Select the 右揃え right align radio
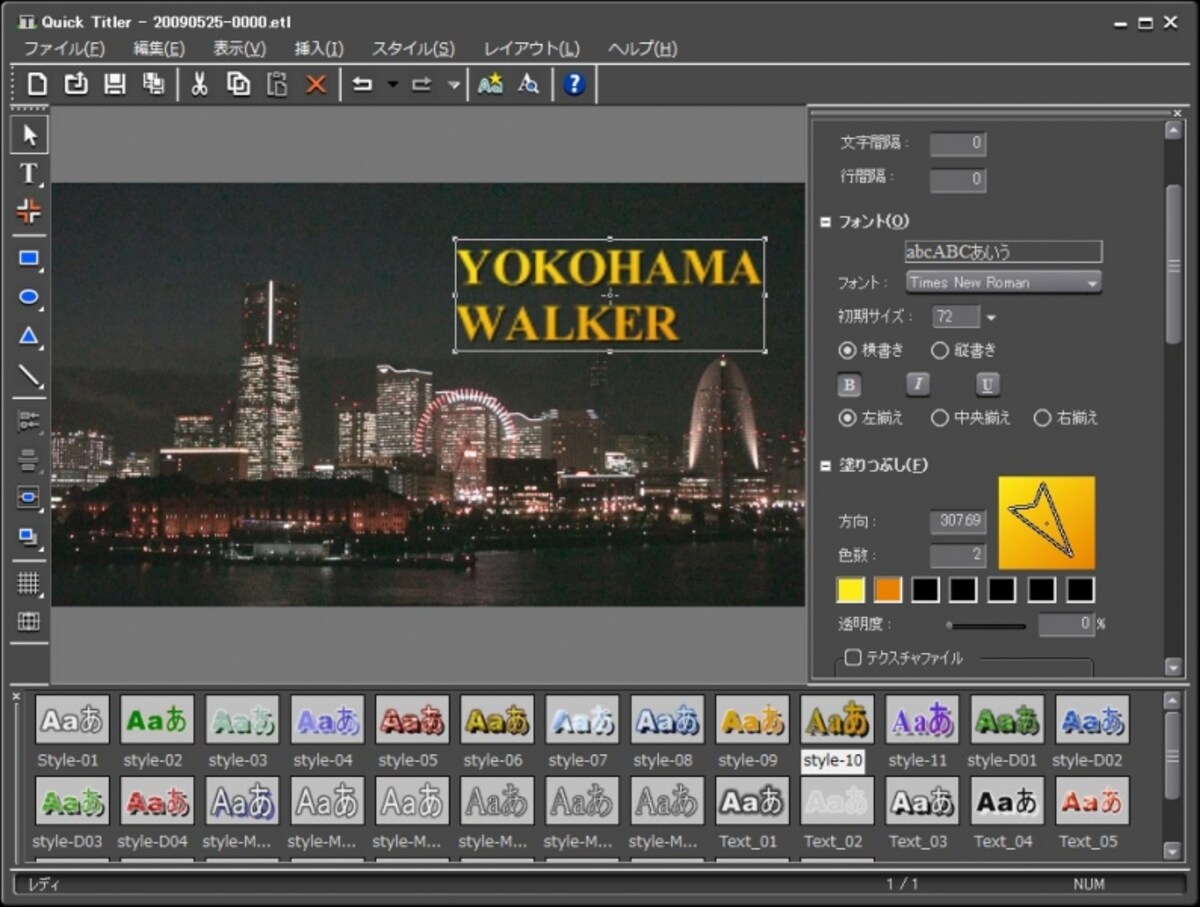 tap(1042, 418)
